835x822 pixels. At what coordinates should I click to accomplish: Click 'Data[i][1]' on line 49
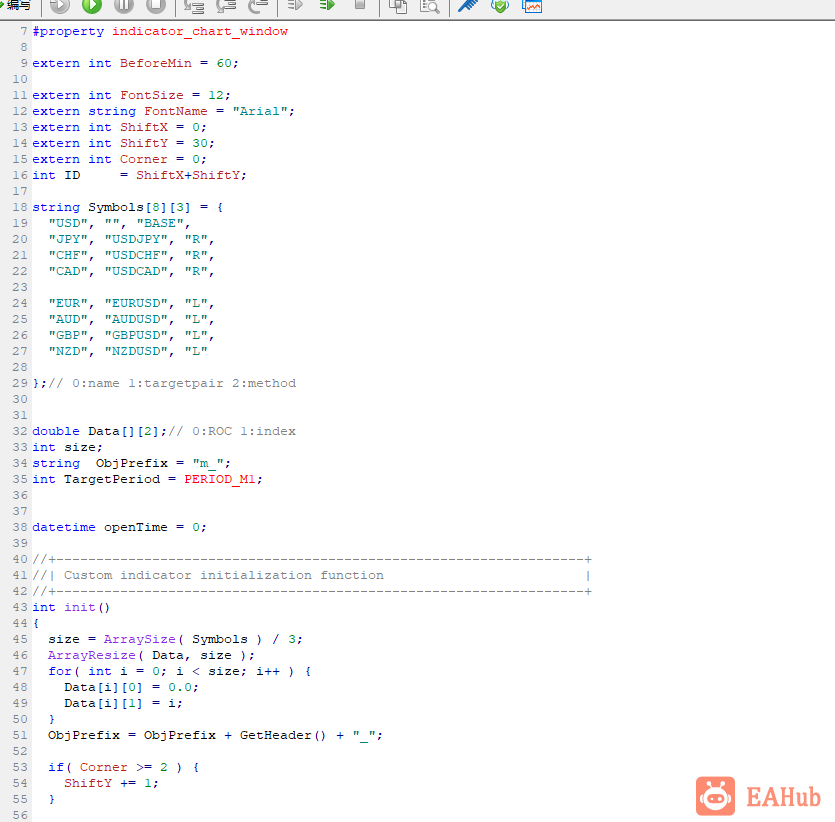[x=103, y=703]
